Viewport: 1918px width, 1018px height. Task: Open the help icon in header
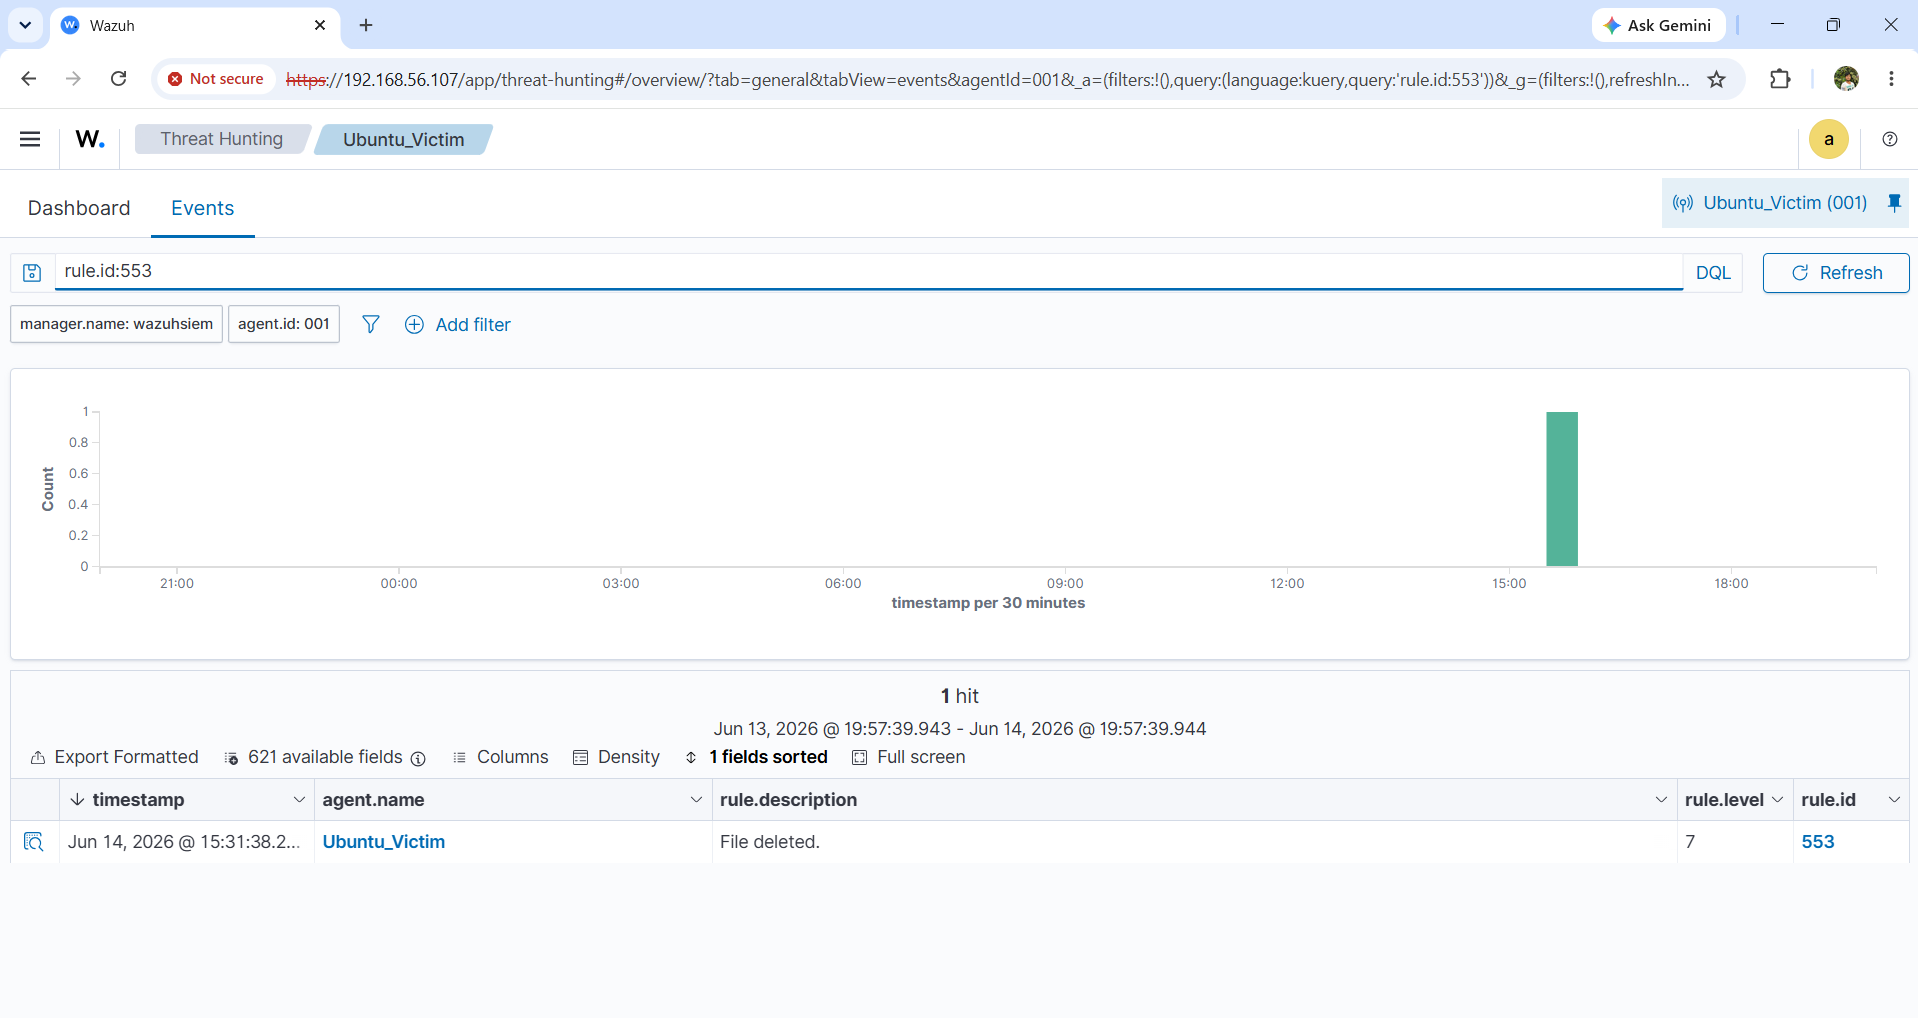pyautogui.click(x=1889, y=139)
